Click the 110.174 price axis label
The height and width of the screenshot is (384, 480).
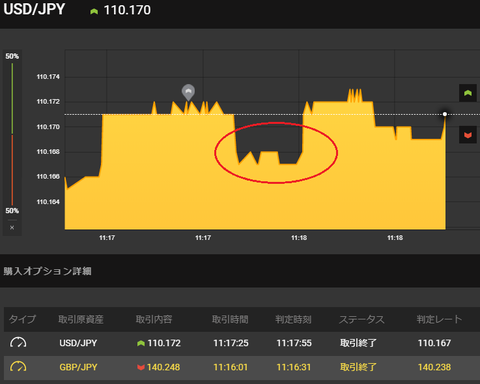(x=48, y=77)
